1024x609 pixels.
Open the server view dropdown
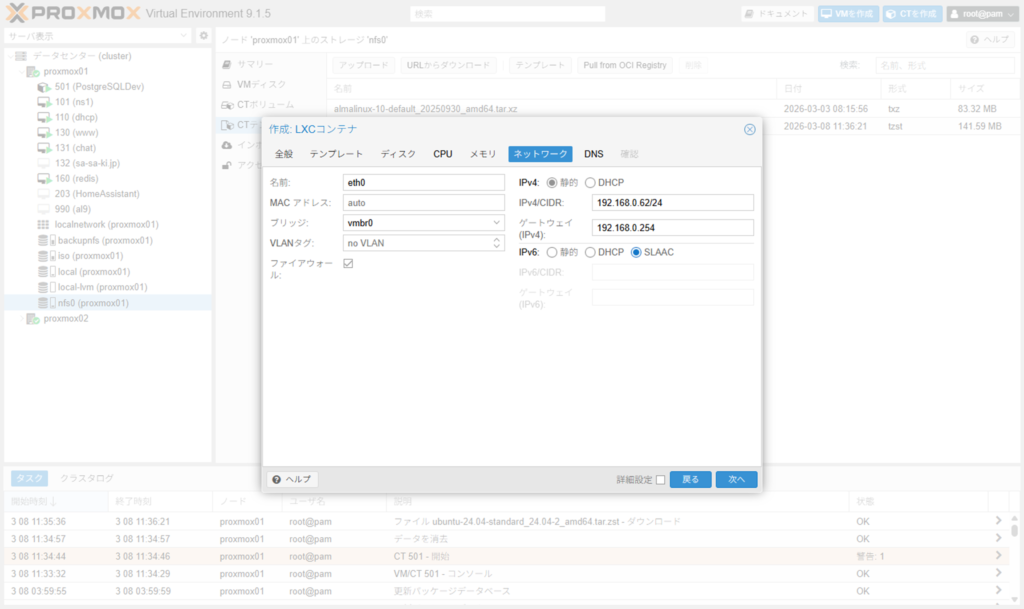tap(184, 36)
